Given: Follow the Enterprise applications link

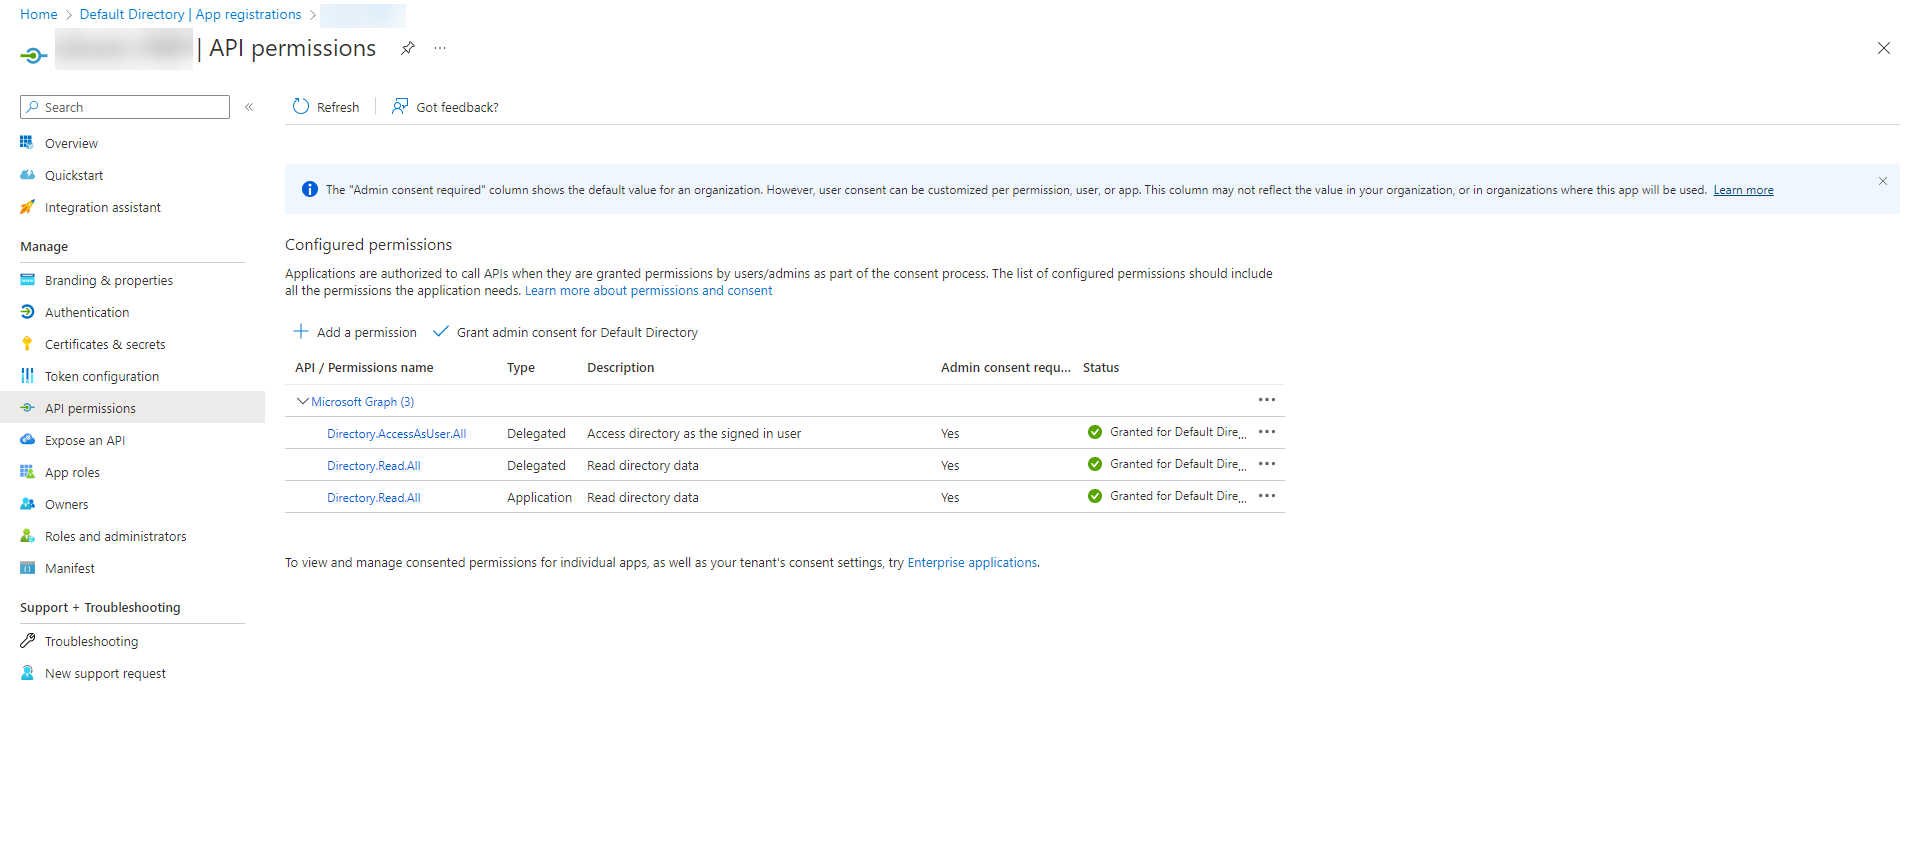Looking at the screenshot, I should coord(971,563).
